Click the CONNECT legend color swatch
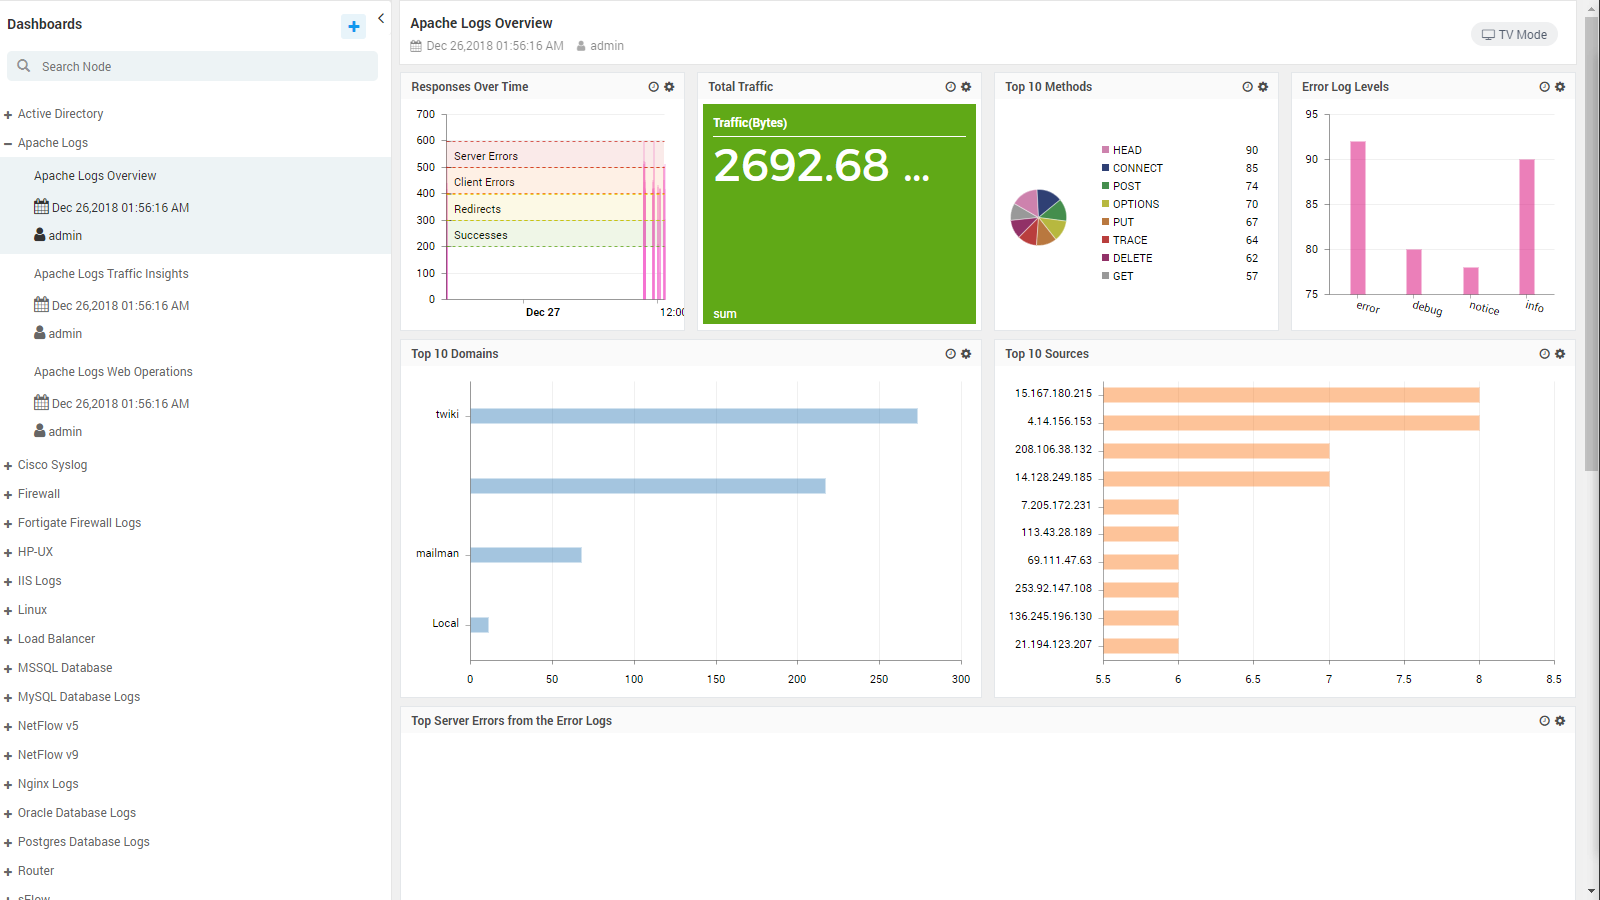Screen dimensions: 1600x900 (1105, 168)
